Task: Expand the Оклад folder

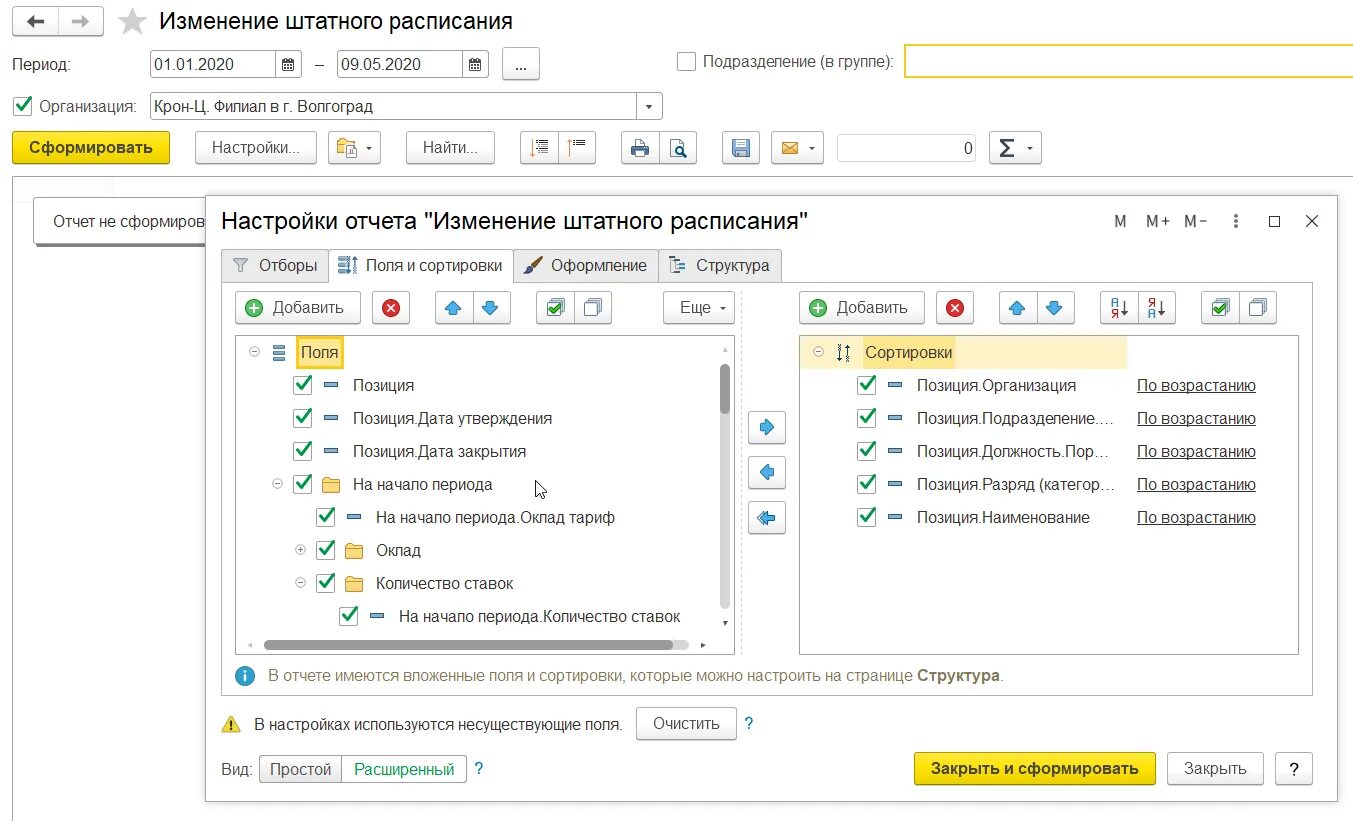Action: 300,550
